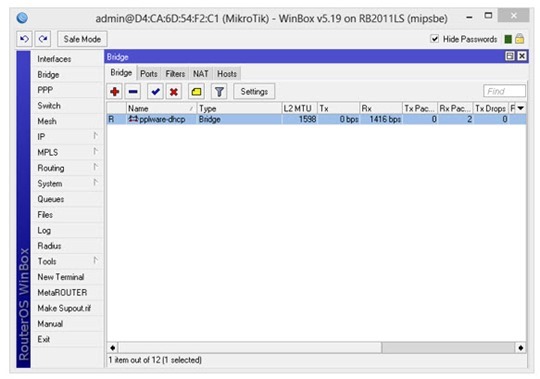The image size is (540, 379).
Task: Click the padlock icon
Action: pyautogui.click(x=520, y=39)
